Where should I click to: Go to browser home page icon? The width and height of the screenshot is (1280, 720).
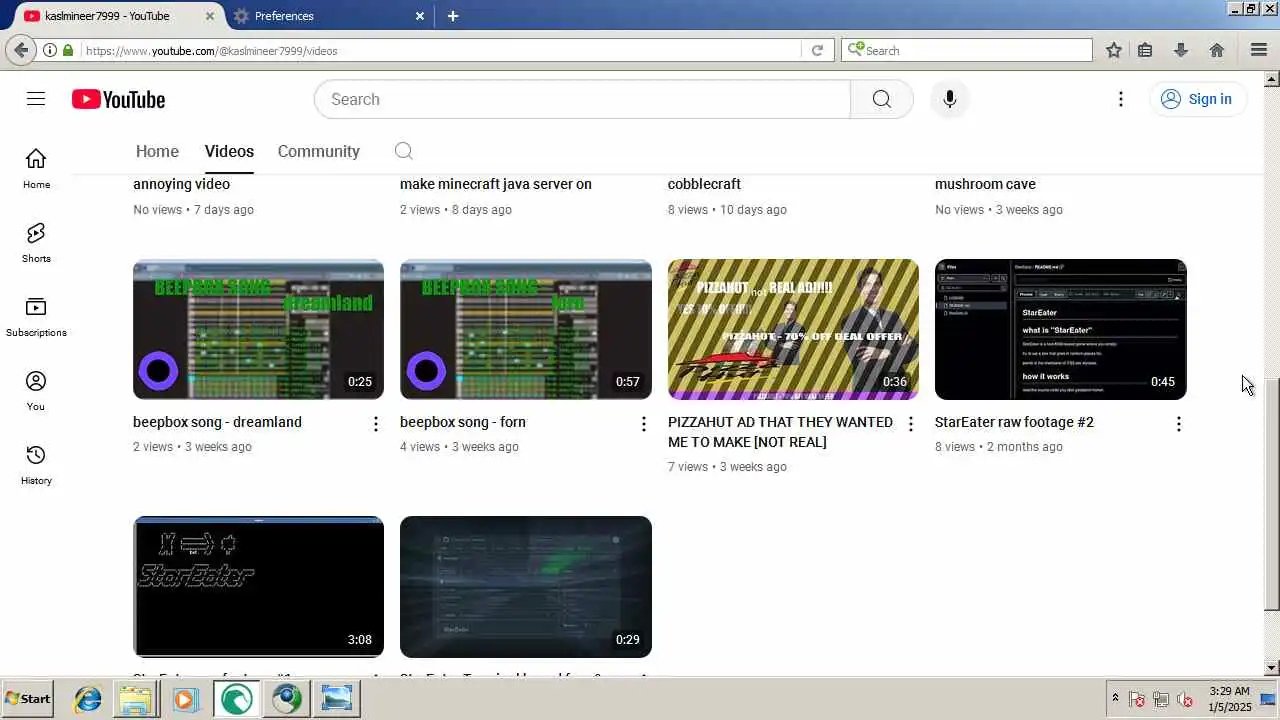(x=1217, y=50)
